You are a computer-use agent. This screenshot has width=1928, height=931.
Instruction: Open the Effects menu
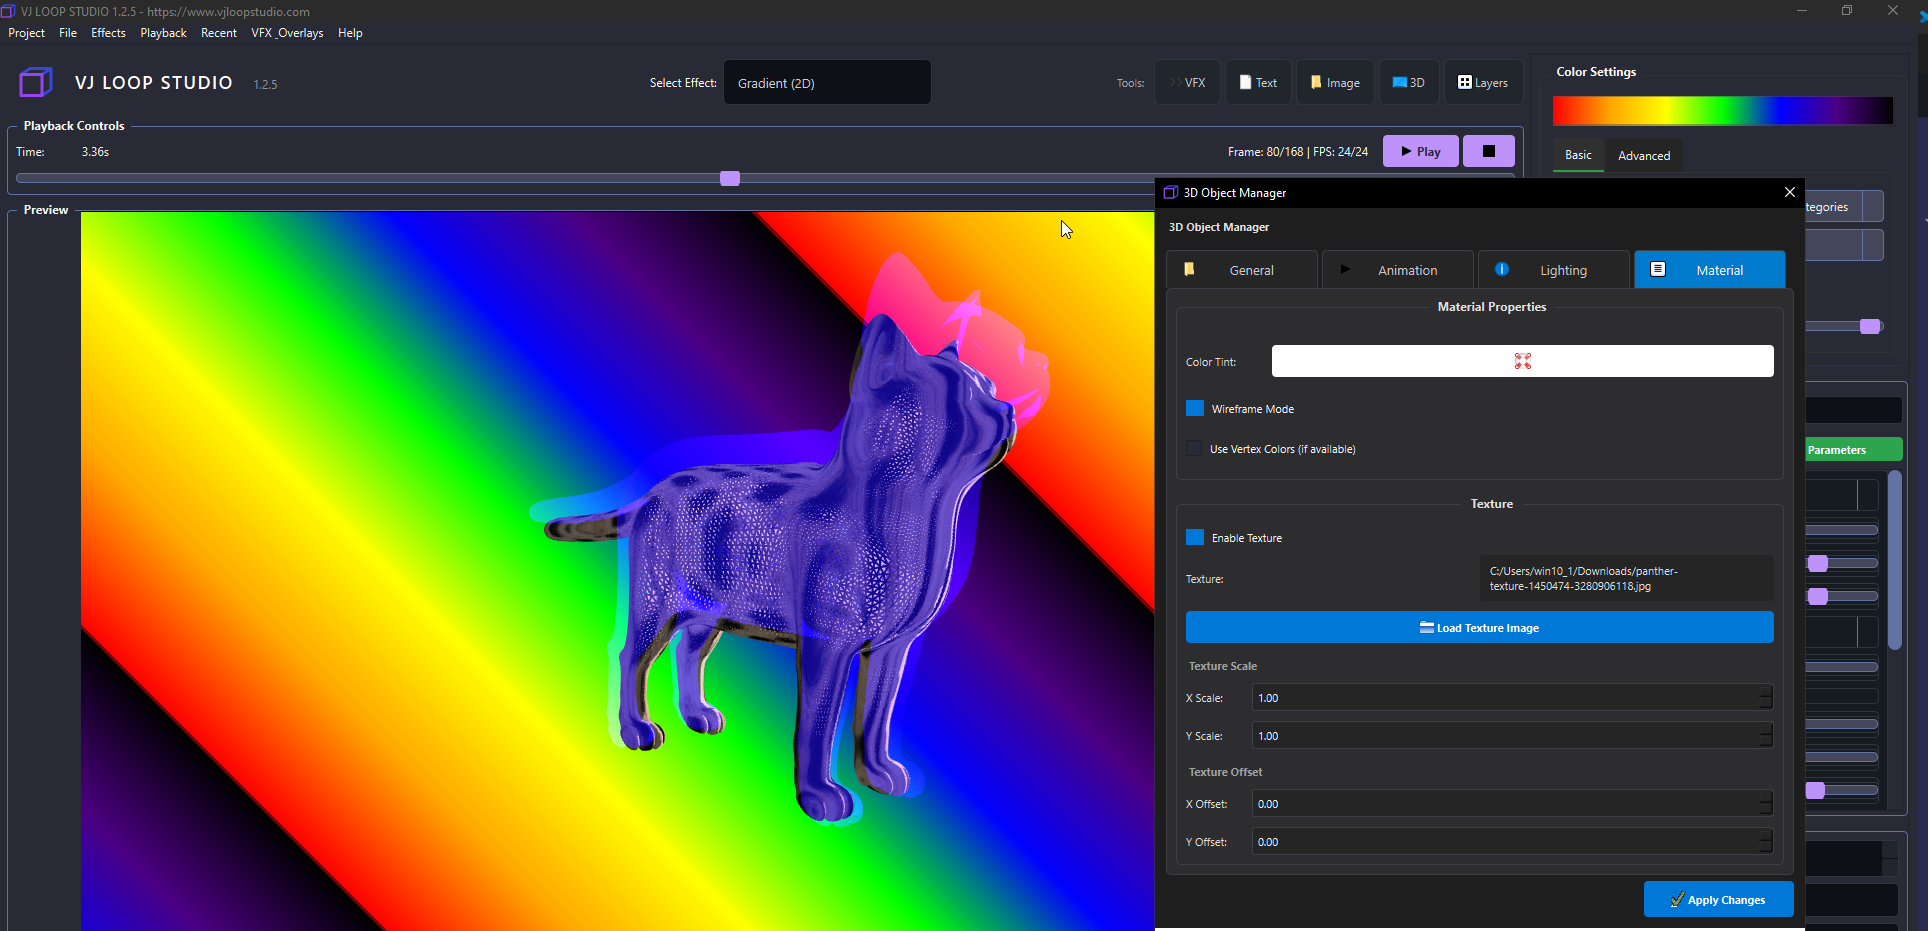108,33
